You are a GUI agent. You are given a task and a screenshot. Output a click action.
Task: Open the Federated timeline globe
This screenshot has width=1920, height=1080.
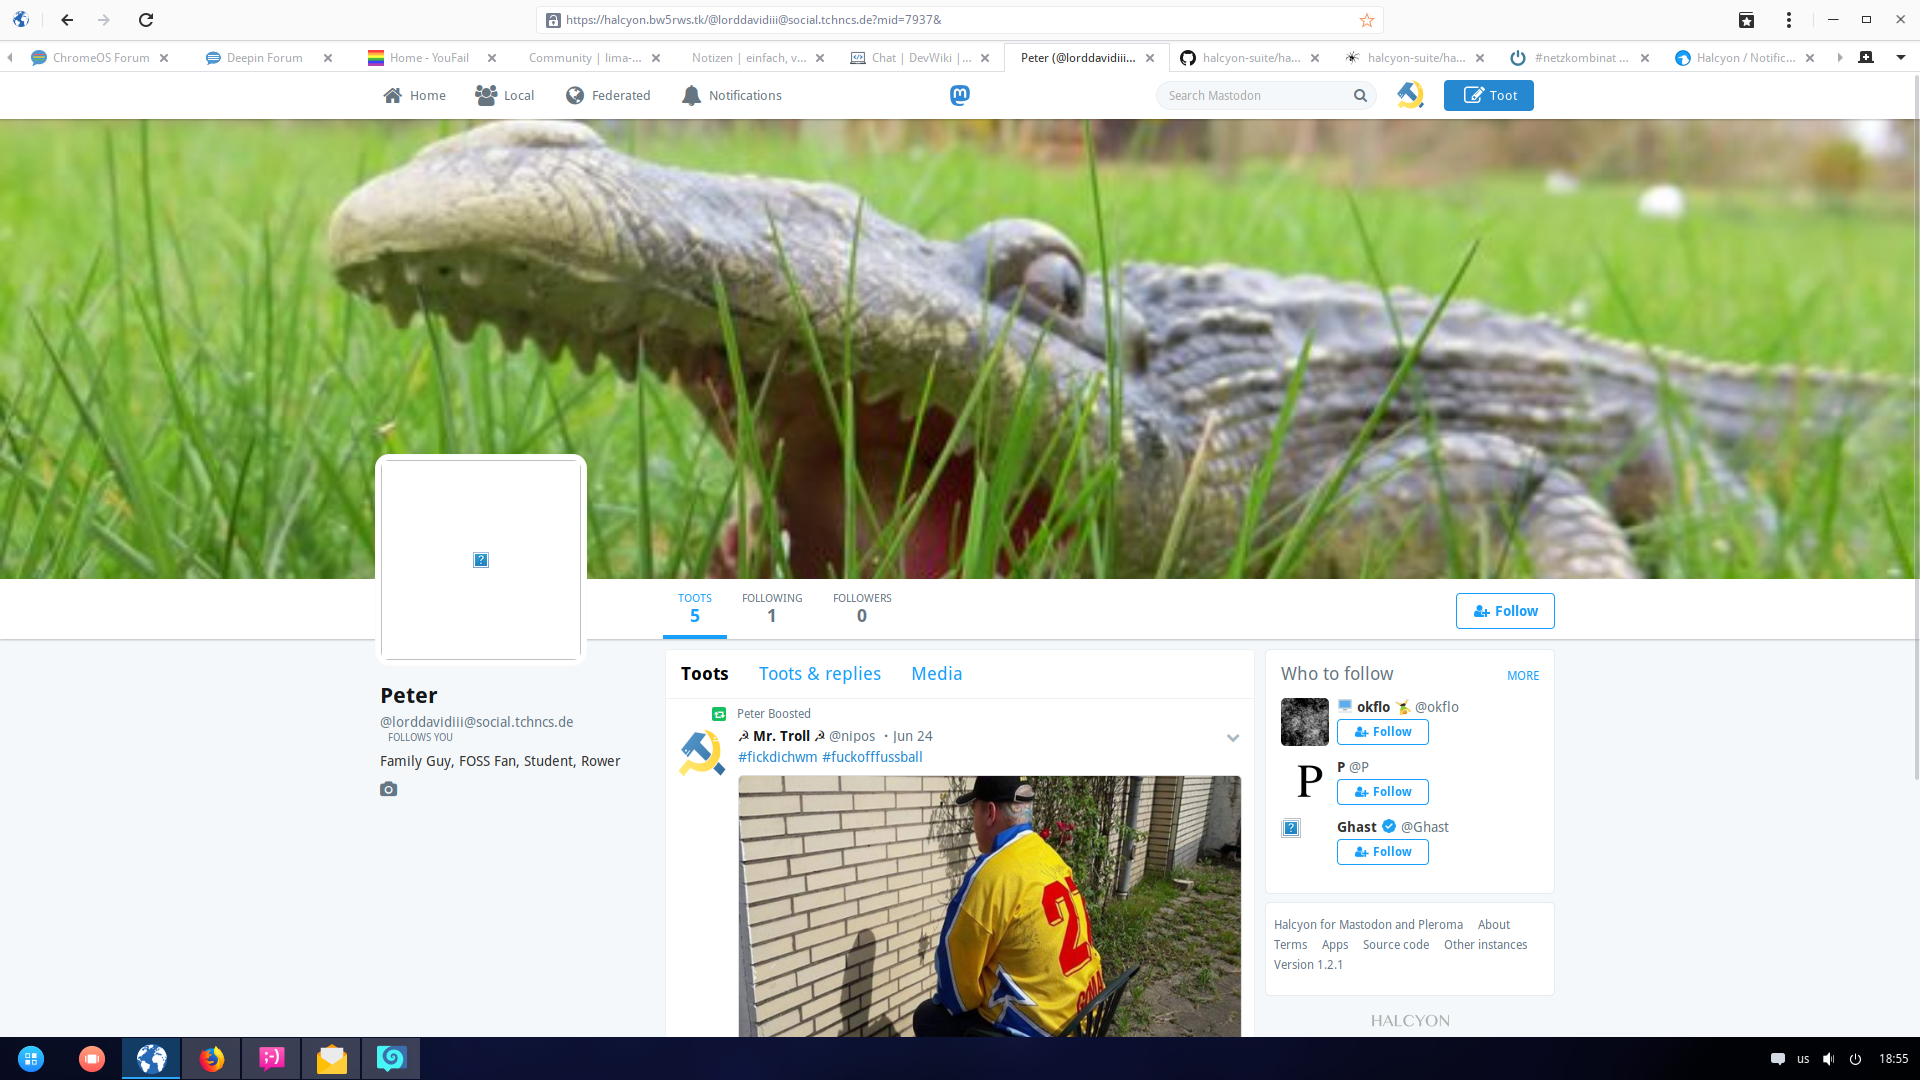click(575, 96)
